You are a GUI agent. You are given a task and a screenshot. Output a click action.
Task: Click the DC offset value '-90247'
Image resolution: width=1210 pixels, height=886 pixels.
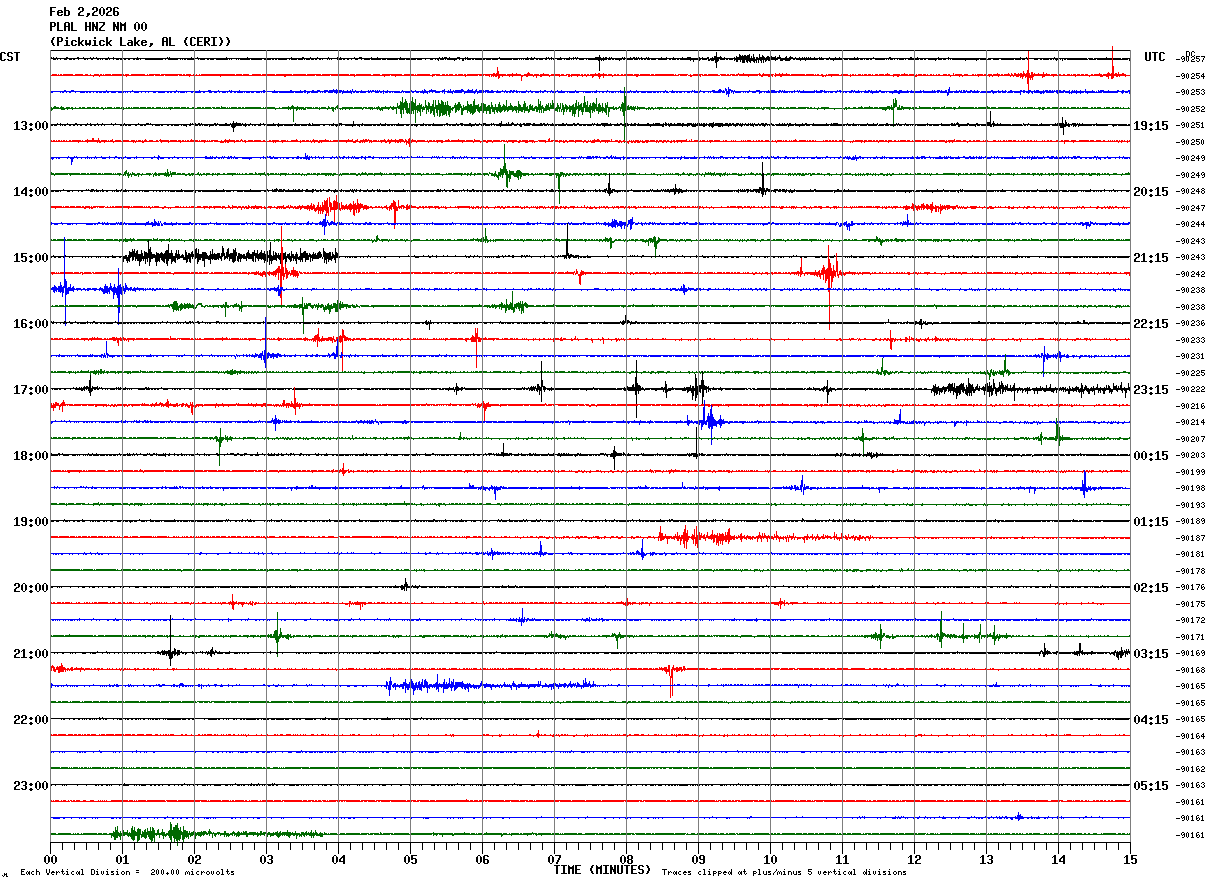coord(1191,208)
